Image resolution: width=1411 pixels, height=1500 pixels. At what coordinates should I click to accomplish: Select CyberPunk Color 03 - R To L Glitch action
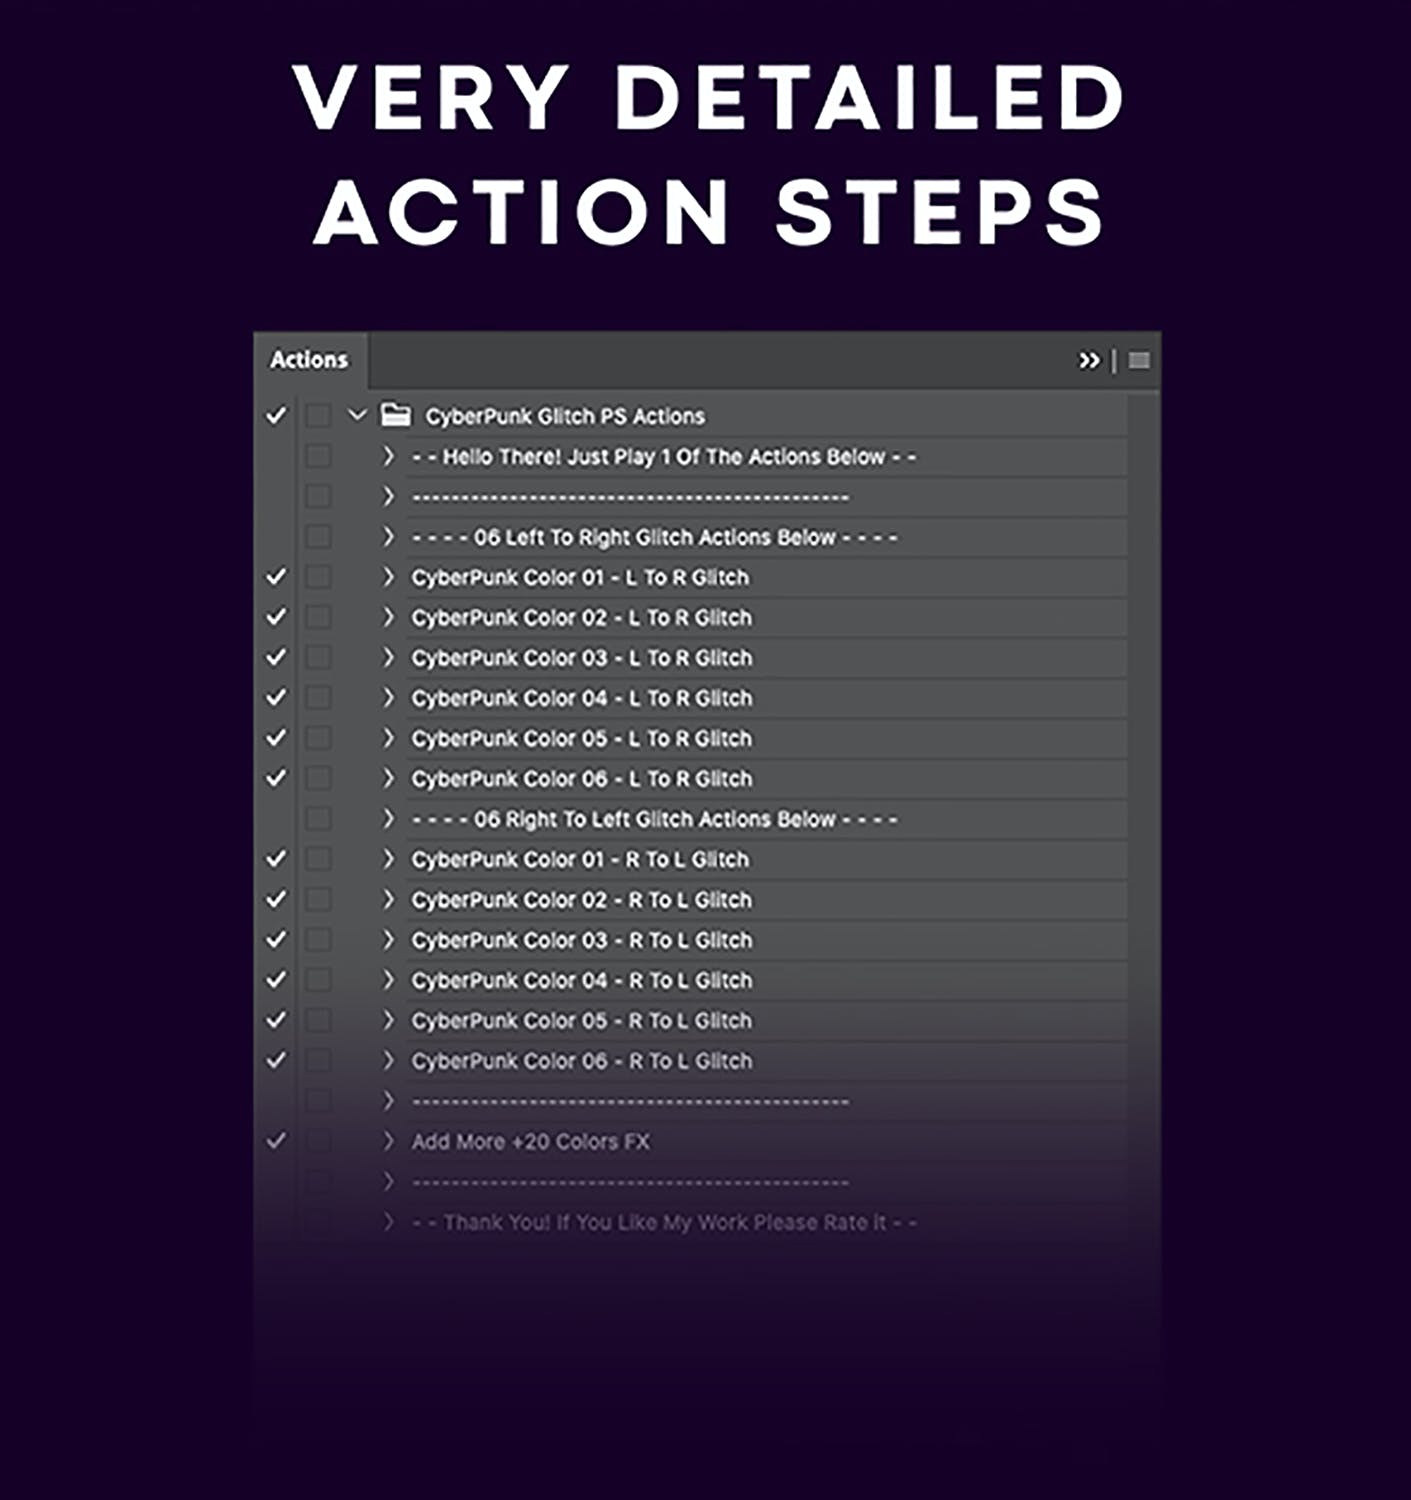(x=581, y=940)
